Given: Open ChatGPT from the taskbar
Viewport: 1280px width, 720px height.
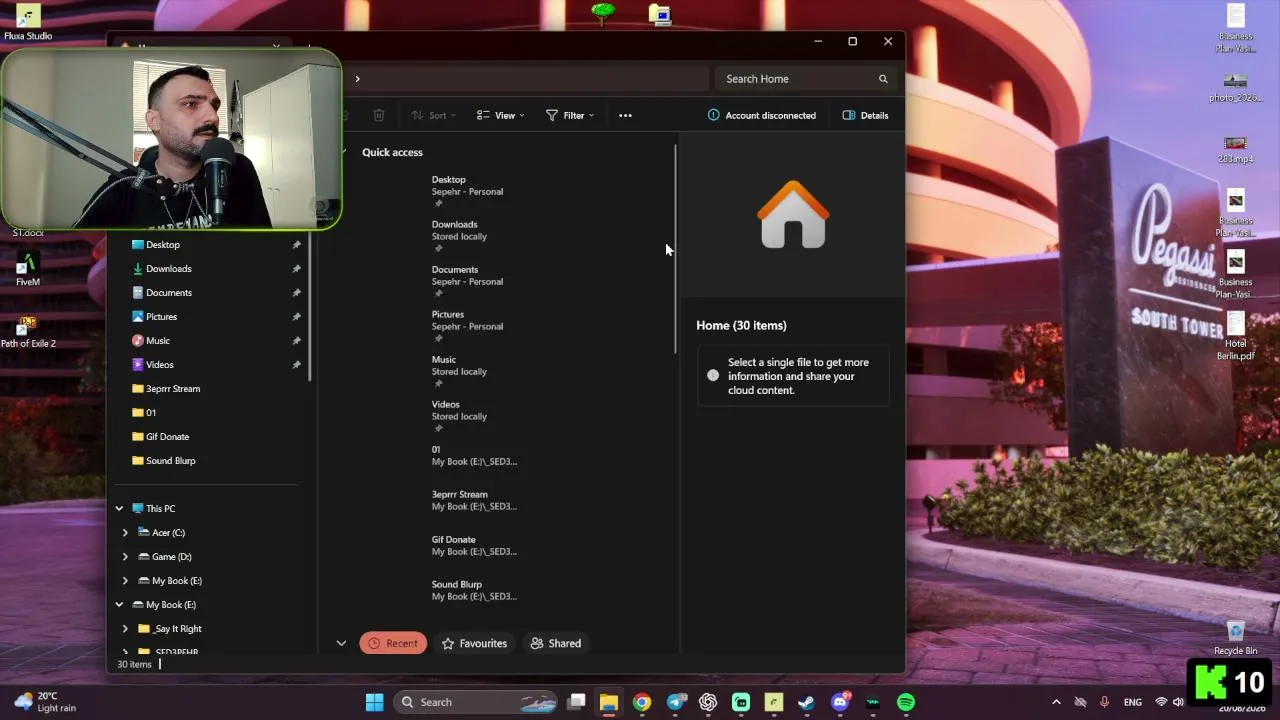Looking at the screenshot, I should [708, 702].
